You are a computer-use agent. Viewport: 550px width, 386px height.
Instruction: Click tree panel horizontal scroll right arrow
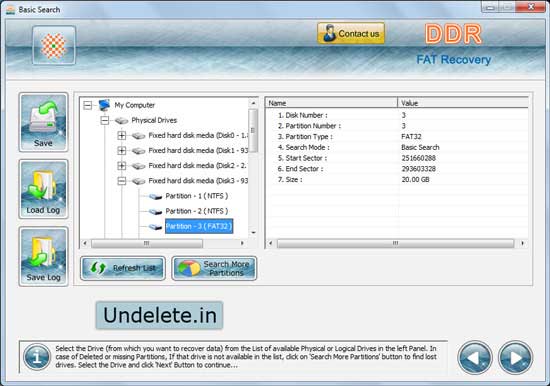click(242, 243)
